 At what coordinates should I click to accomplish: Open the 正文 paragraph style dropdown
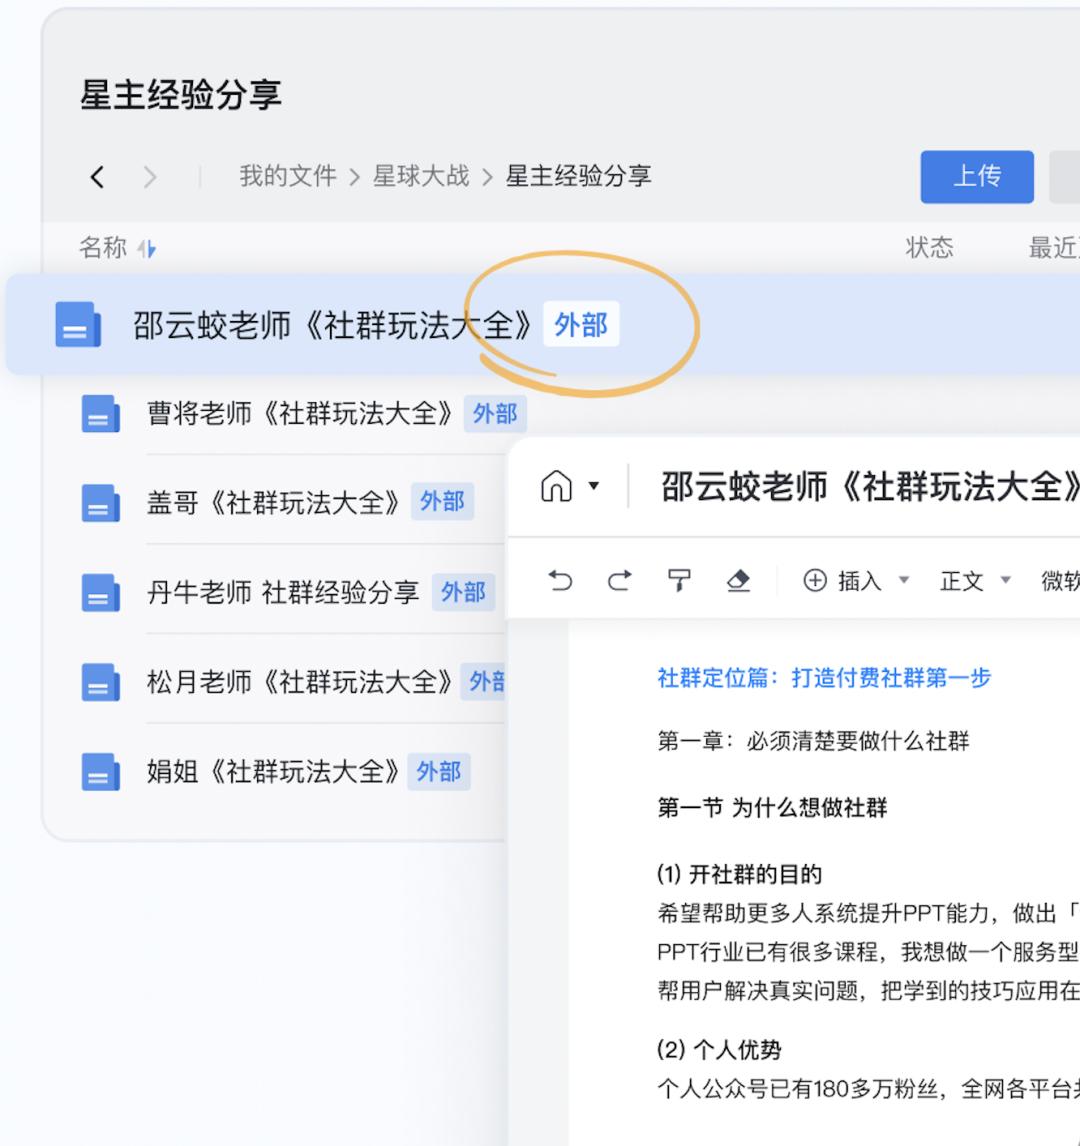(x=967, y=580)
